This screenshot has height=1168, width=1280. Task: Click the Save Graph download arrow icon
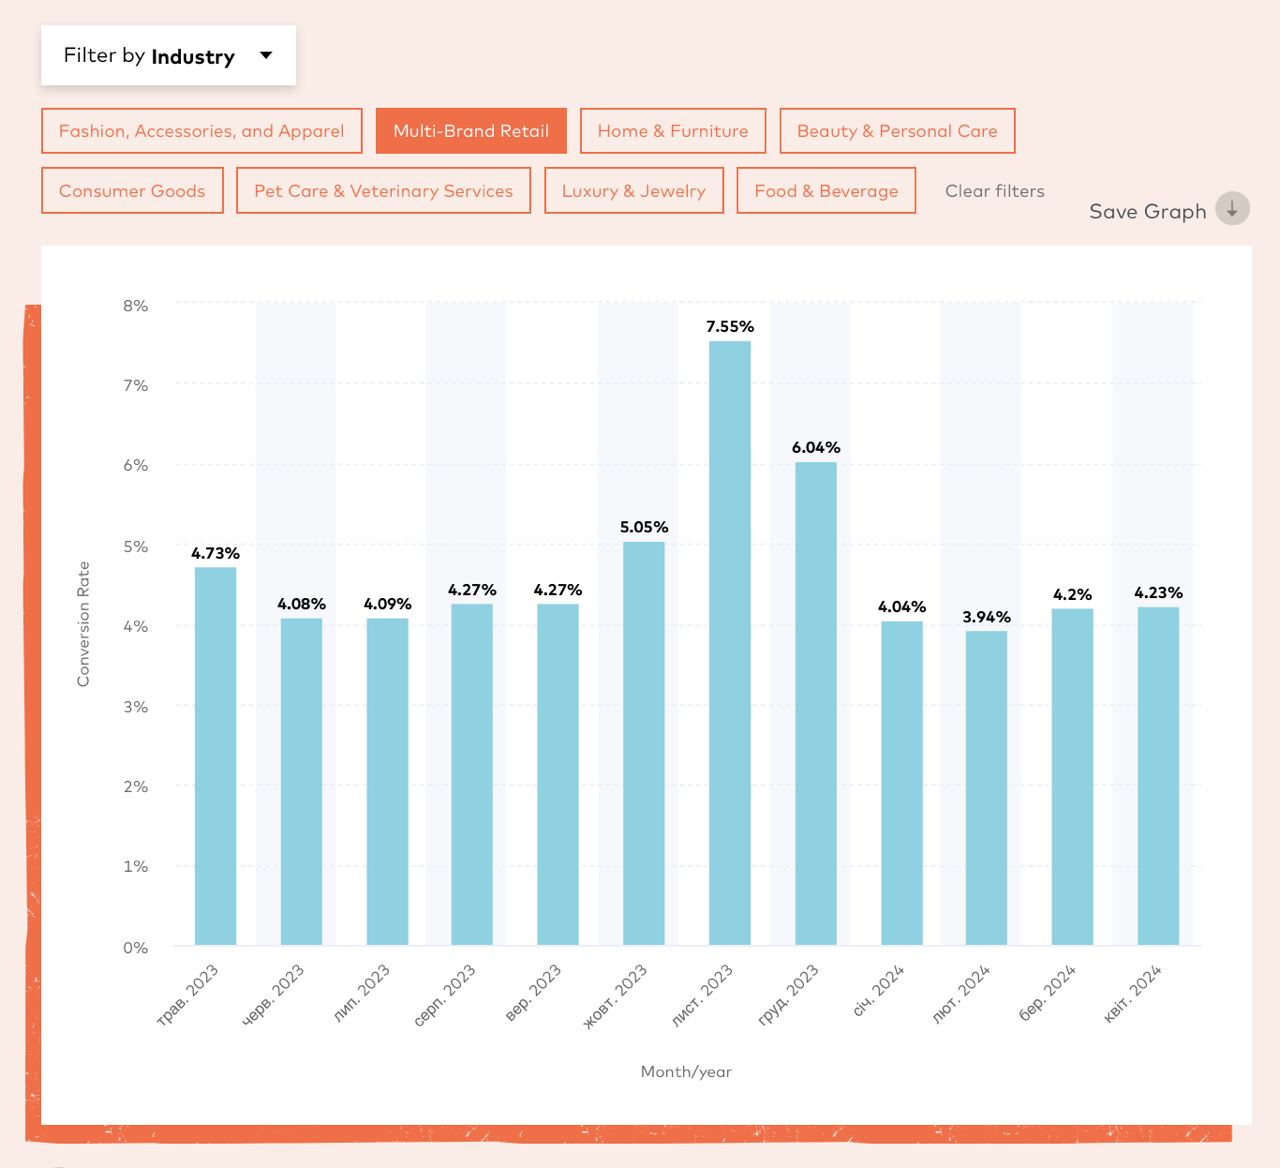tap(1232, 209)
